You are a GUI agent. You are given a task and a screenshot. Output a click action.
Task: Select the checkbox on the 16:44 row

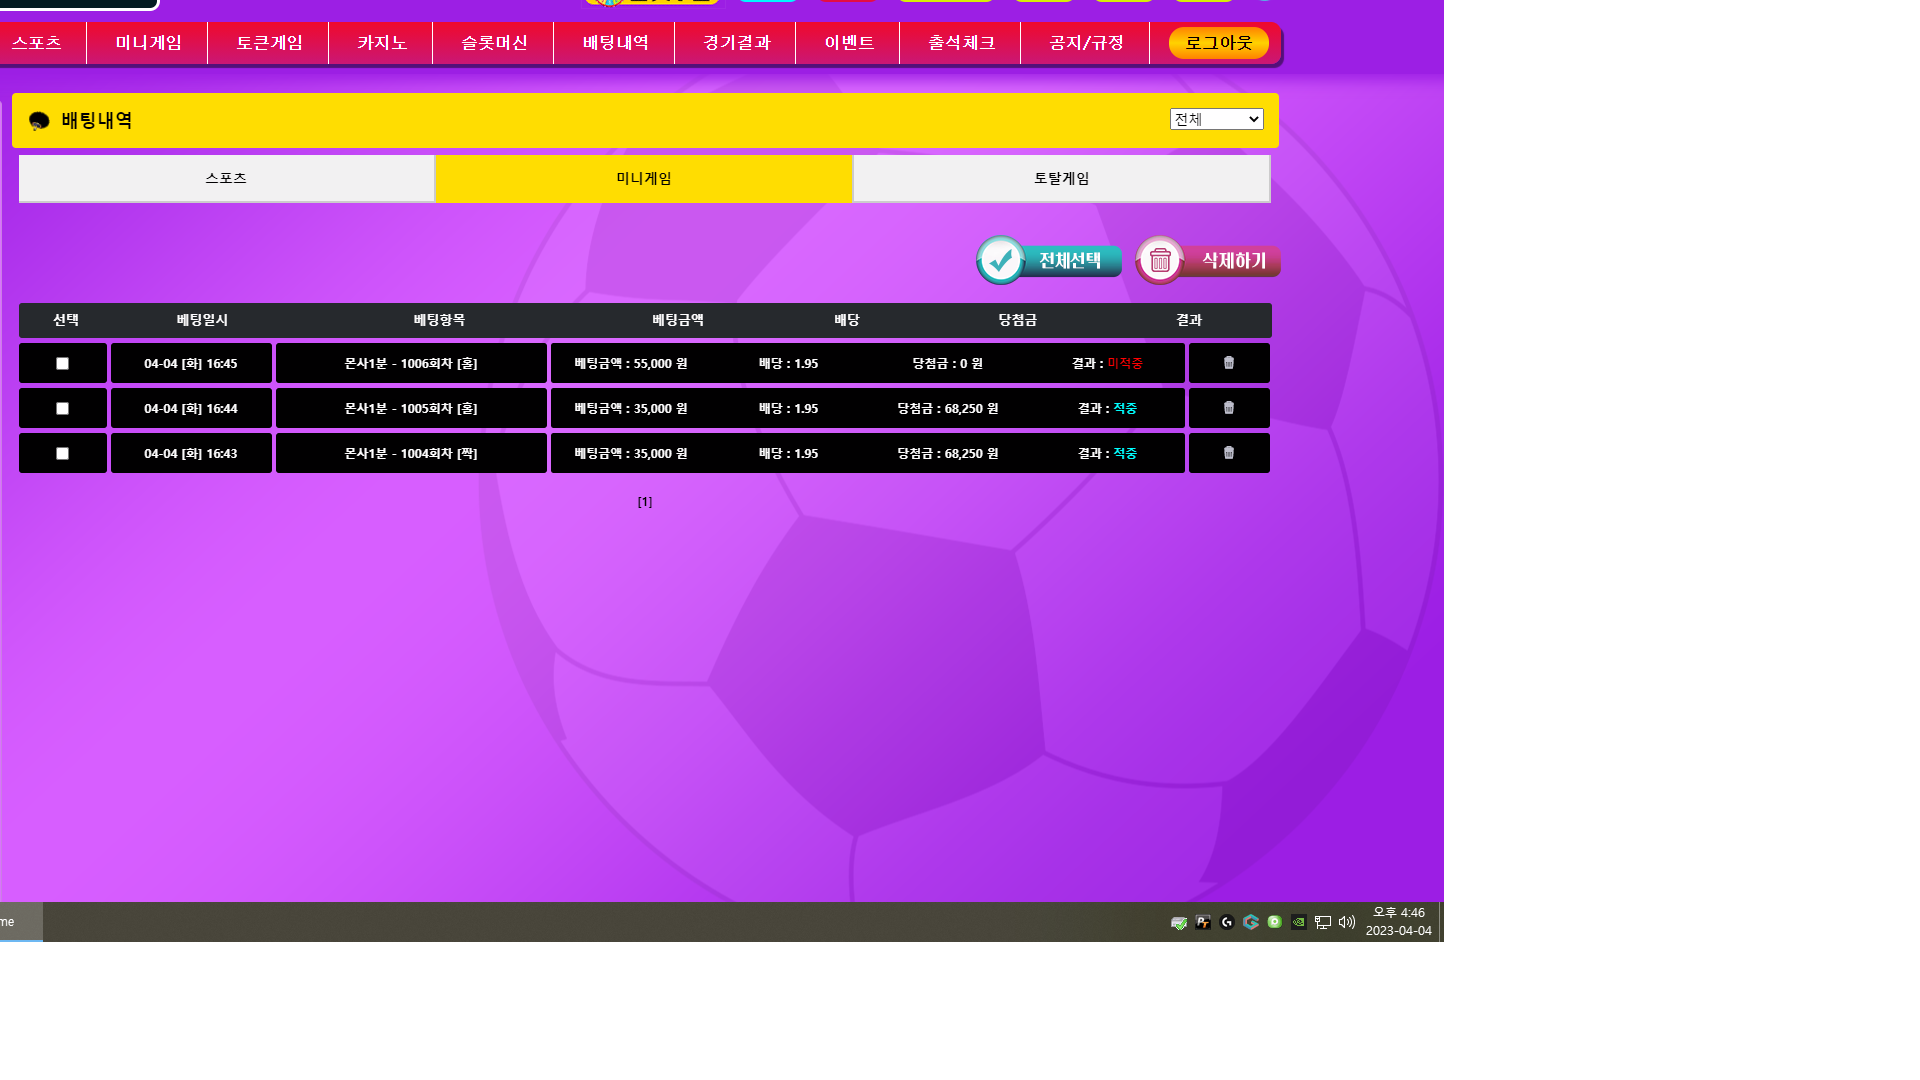[x=62, y=409]
